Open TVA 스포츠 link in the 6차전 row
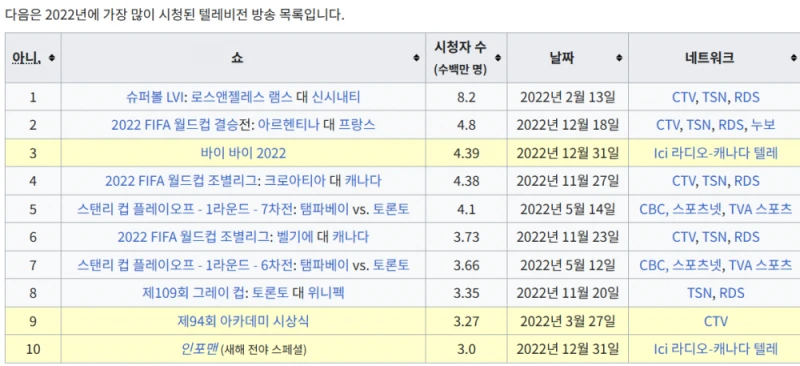800x366 pixels. coord(761,265)
